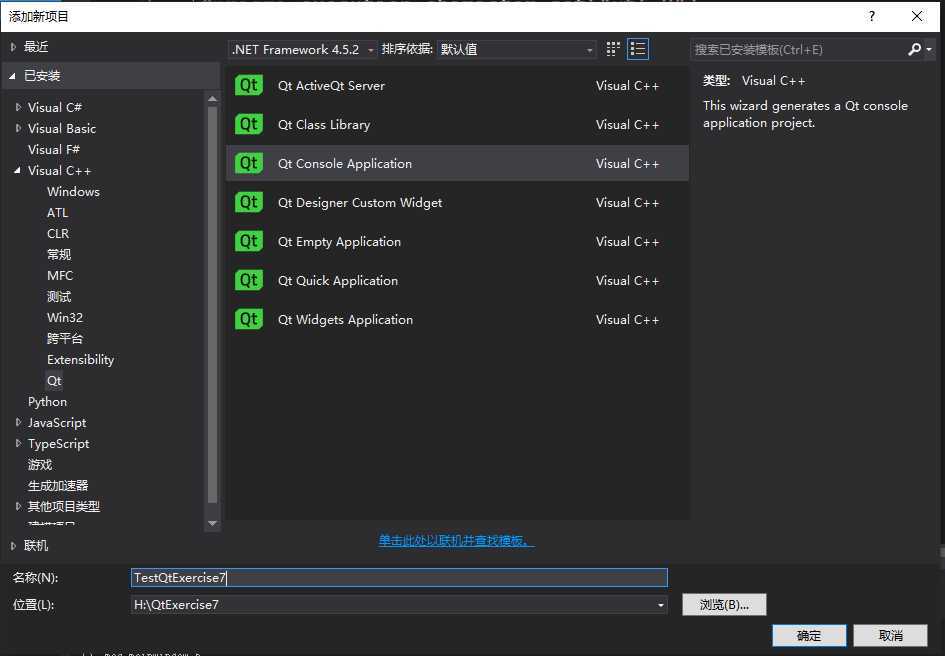This screenshot has height=656, width=945.
Task: Expand the 联机 section
Action: [13, 545]
